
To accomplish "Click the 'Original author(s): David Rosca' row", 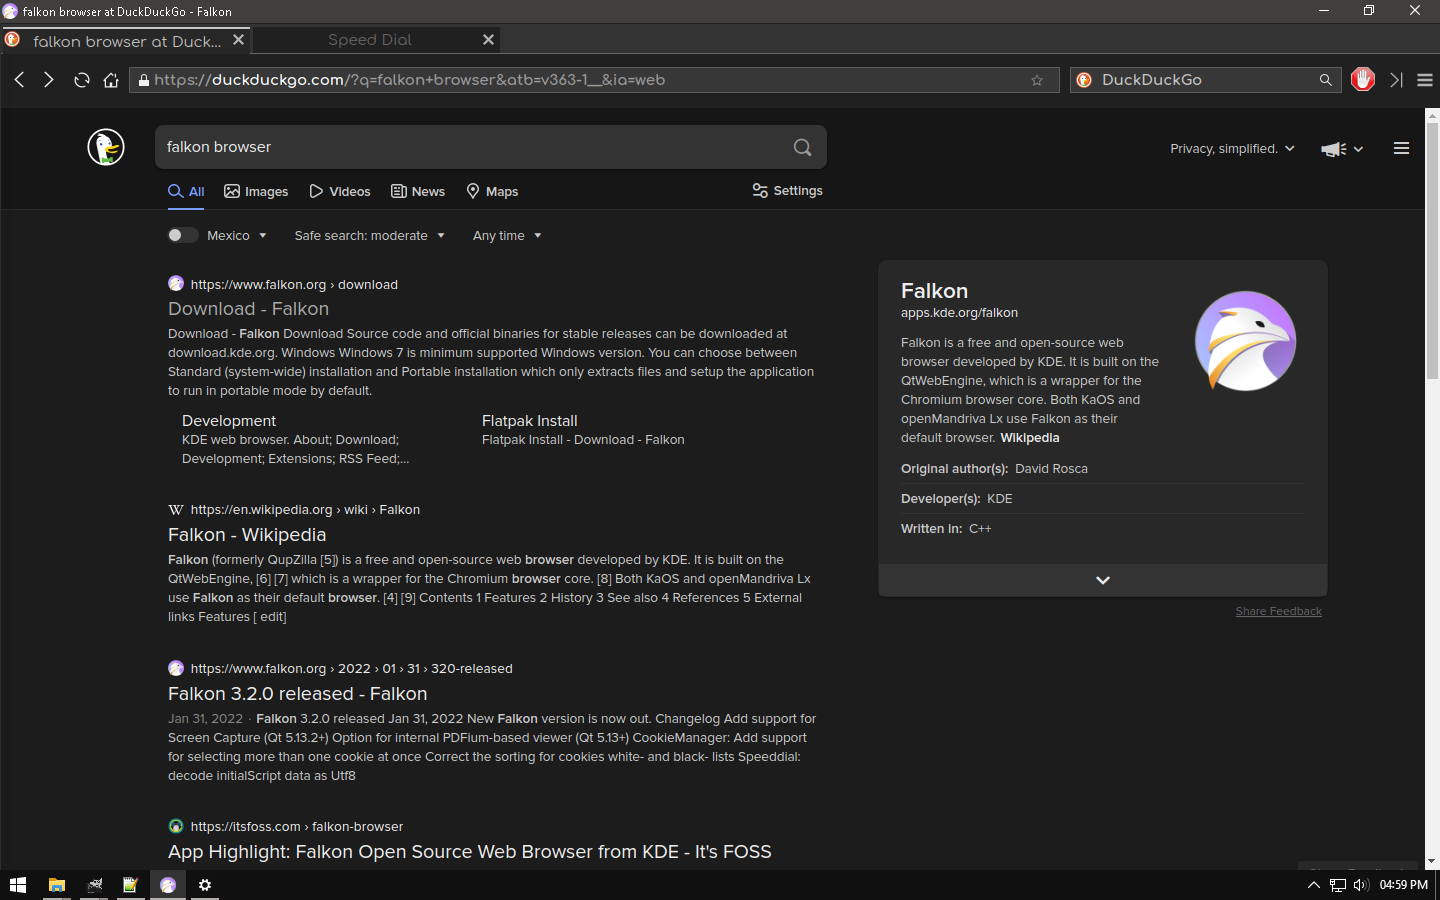I will coord(1102,469).
